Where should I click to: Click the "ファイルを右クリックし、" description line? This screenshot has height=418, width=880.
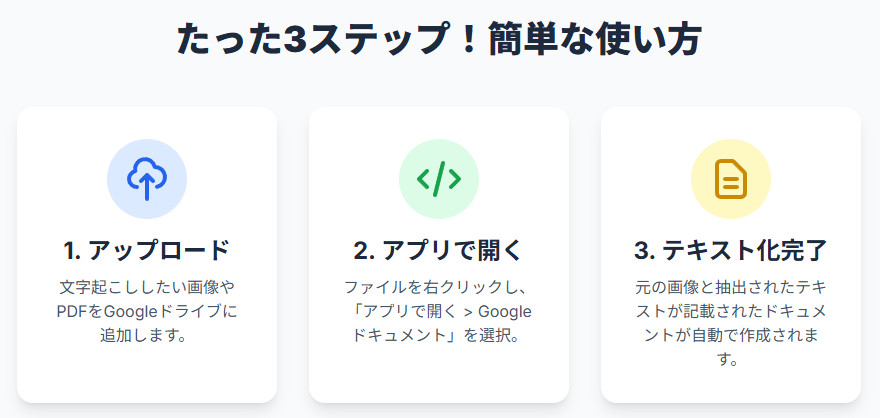pyautogui.click(x=439, y=287)
